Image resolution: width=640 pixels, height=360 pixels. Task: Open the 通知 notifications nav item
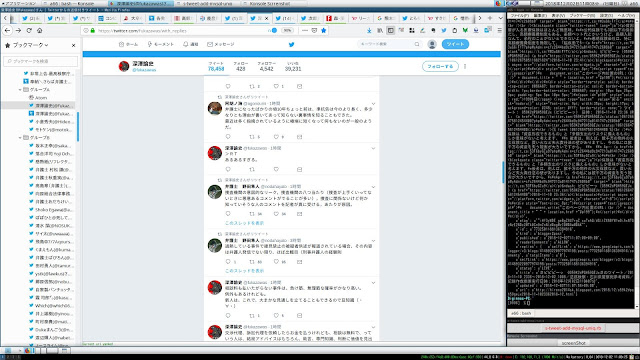point(191,44)
